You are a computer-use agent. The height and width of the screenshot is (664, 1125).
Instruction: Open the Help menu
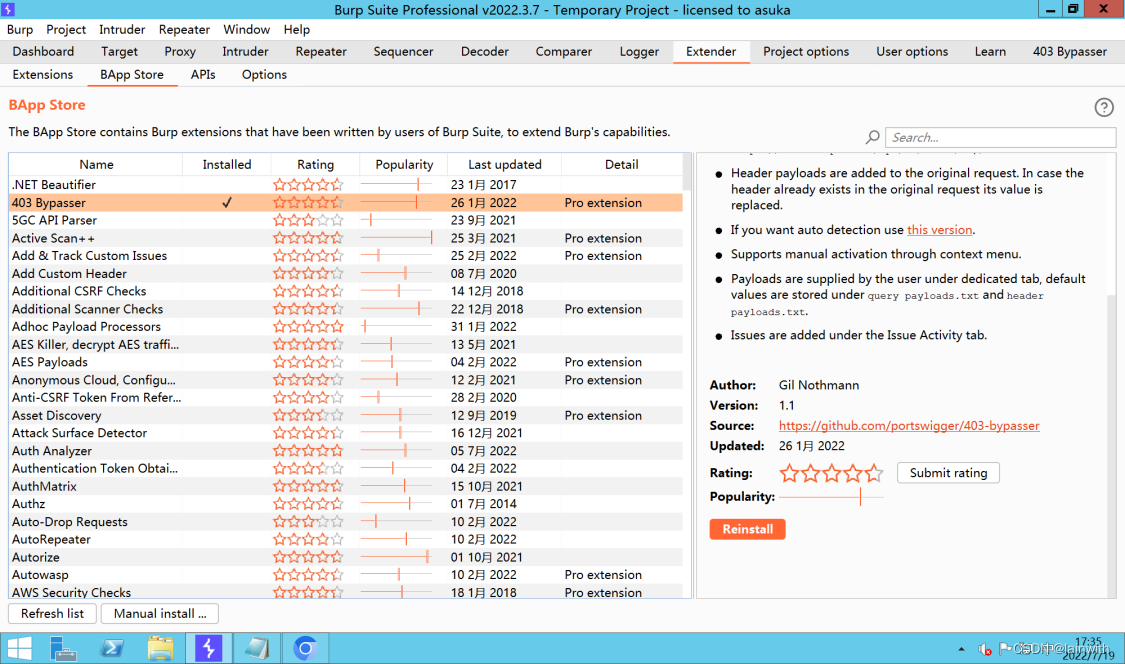pyautogui.click(x=296, y=29)
